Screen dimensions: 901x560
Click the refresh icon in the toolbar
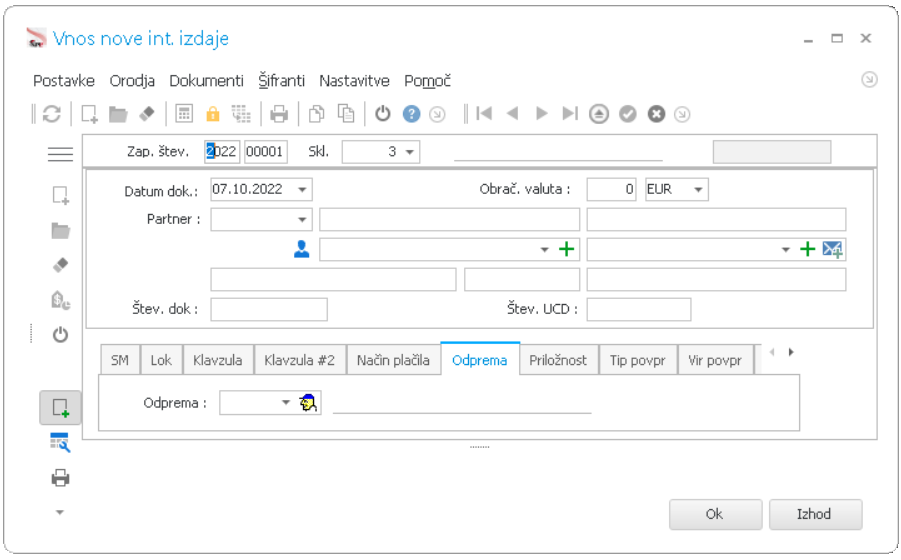[x=52, y=114]
